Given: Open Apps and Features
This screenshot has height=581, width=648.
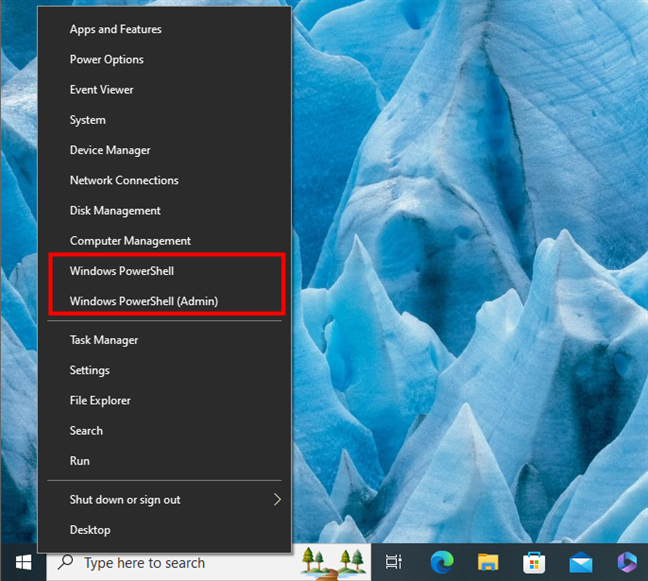Looking at the screenshot, I should tap(164, 29).
